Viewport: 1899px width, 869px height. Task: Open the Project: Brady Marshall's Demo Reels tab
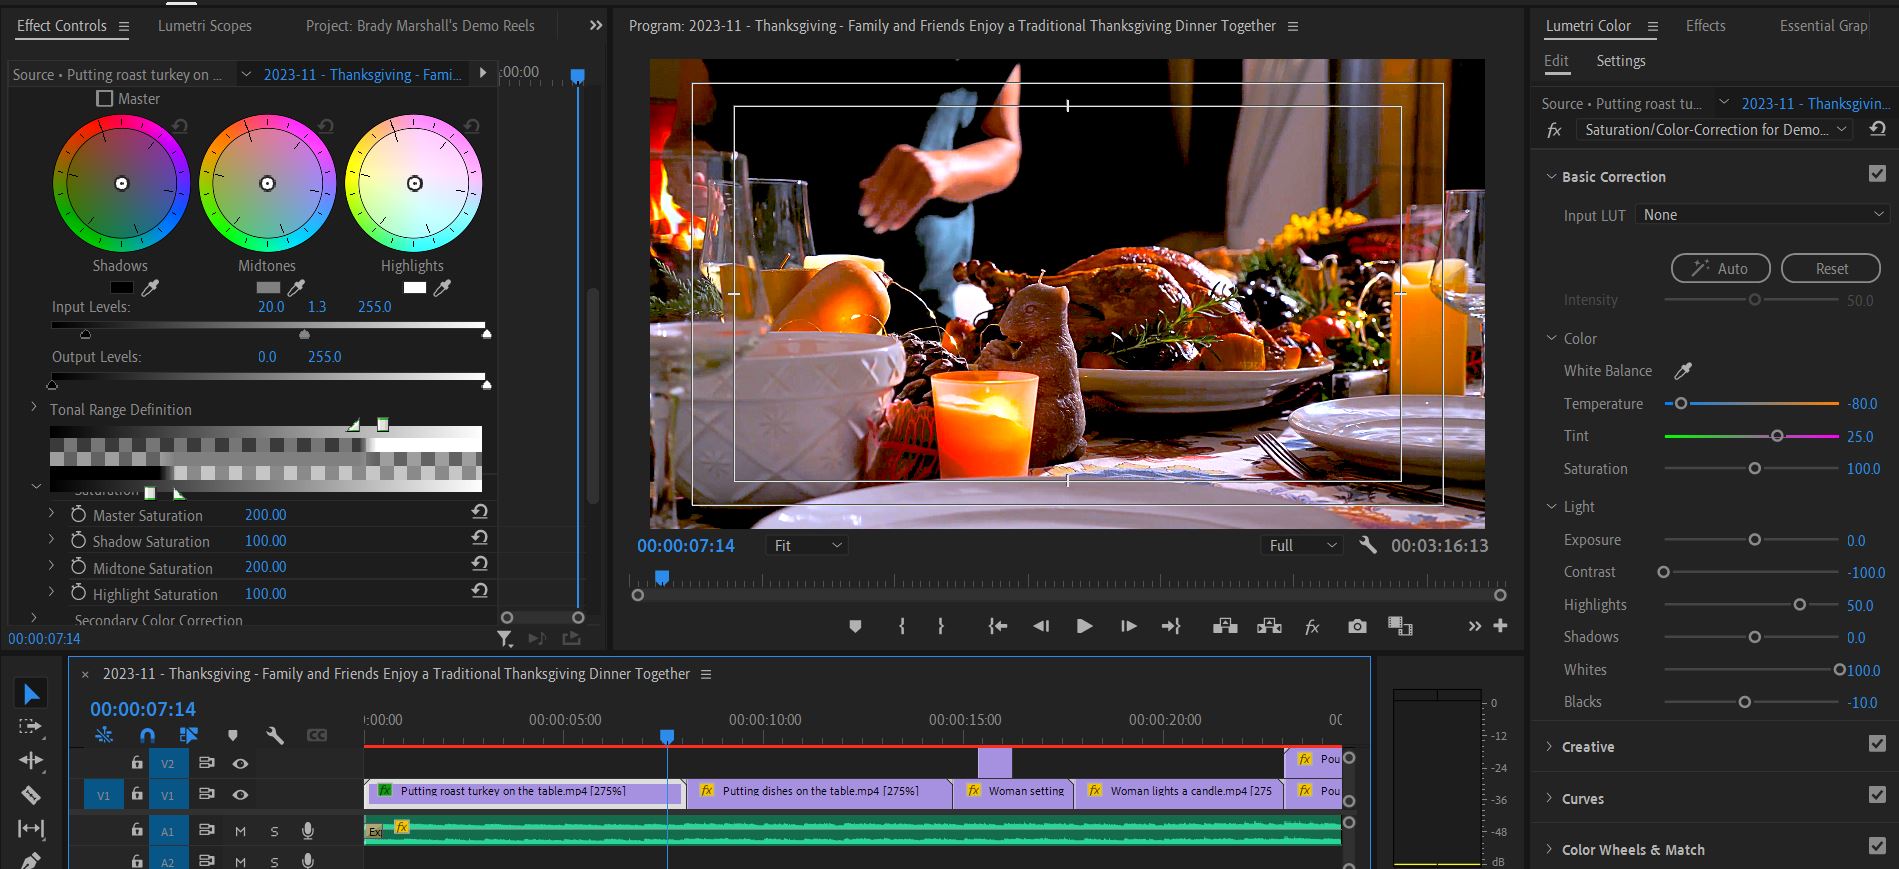(x=420, y=26)
